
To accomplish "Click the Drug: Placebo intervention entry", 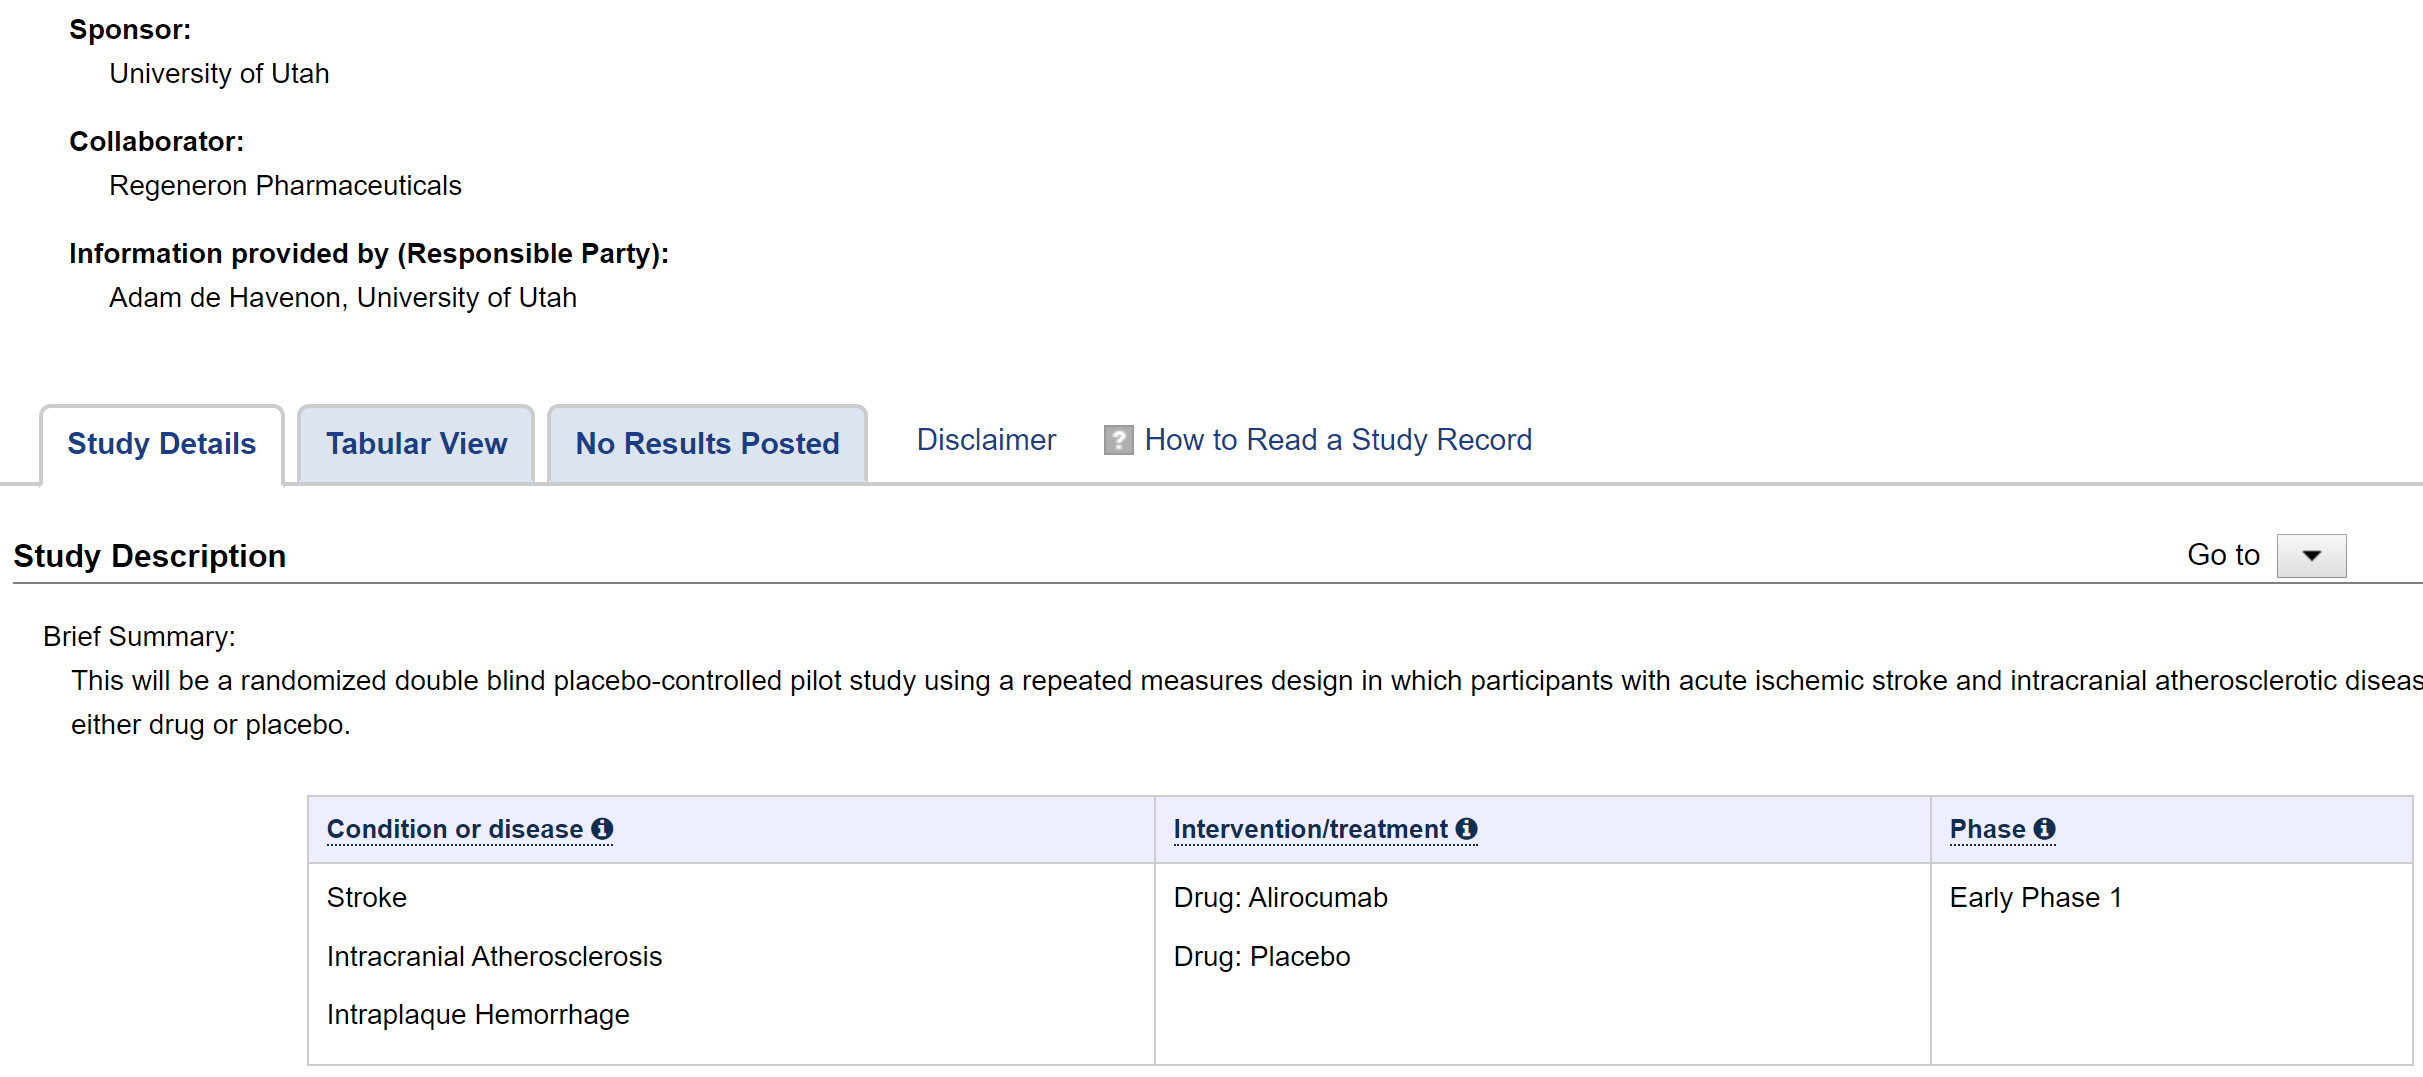I will coord(1261,957).
